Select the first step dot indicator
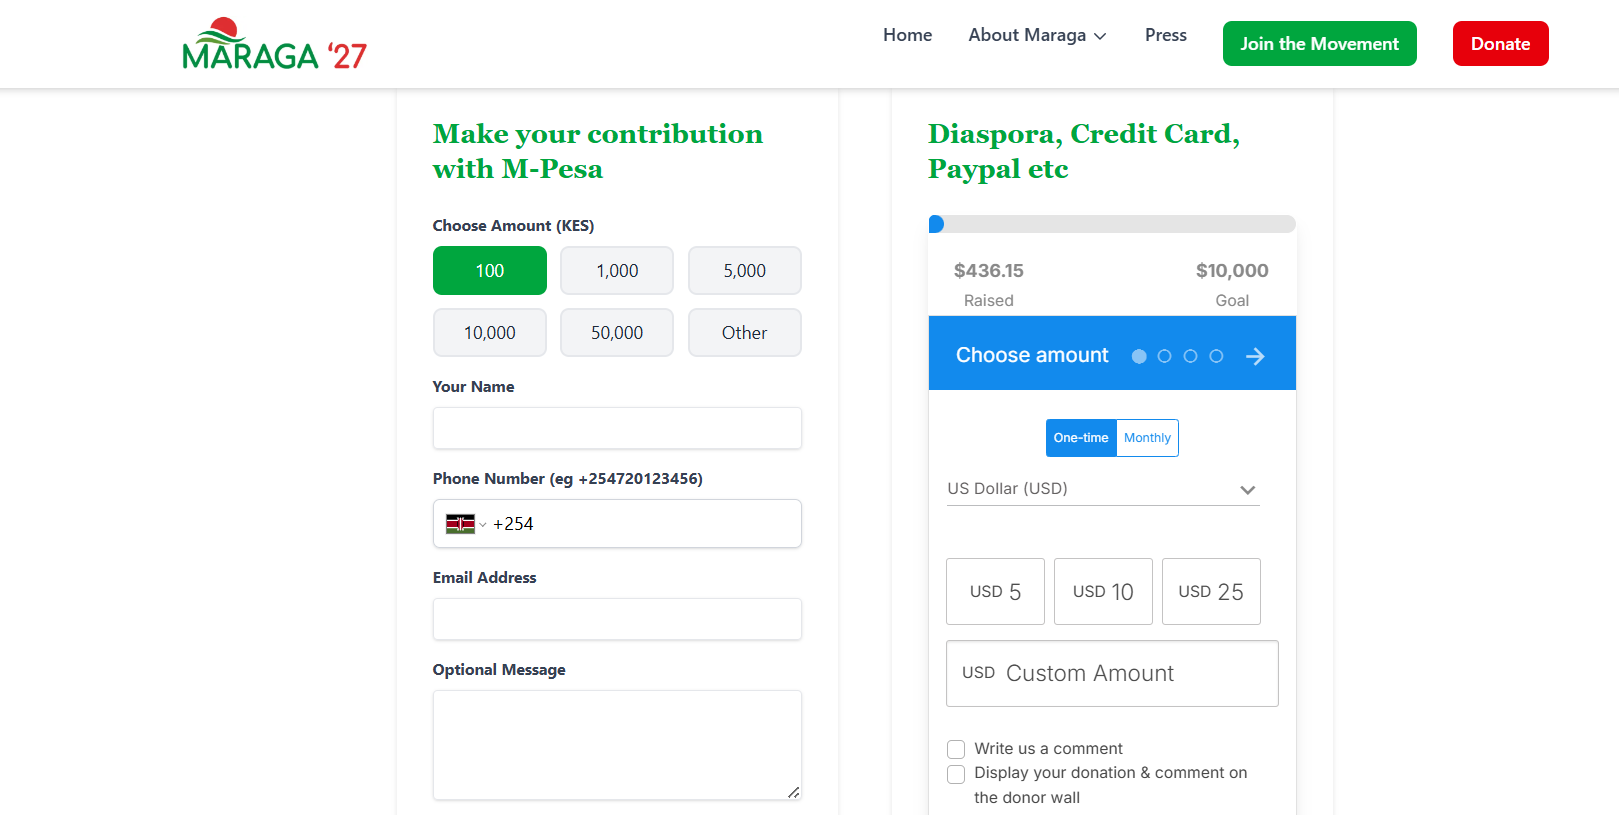1619x815 pixels. pos(1139,356)
